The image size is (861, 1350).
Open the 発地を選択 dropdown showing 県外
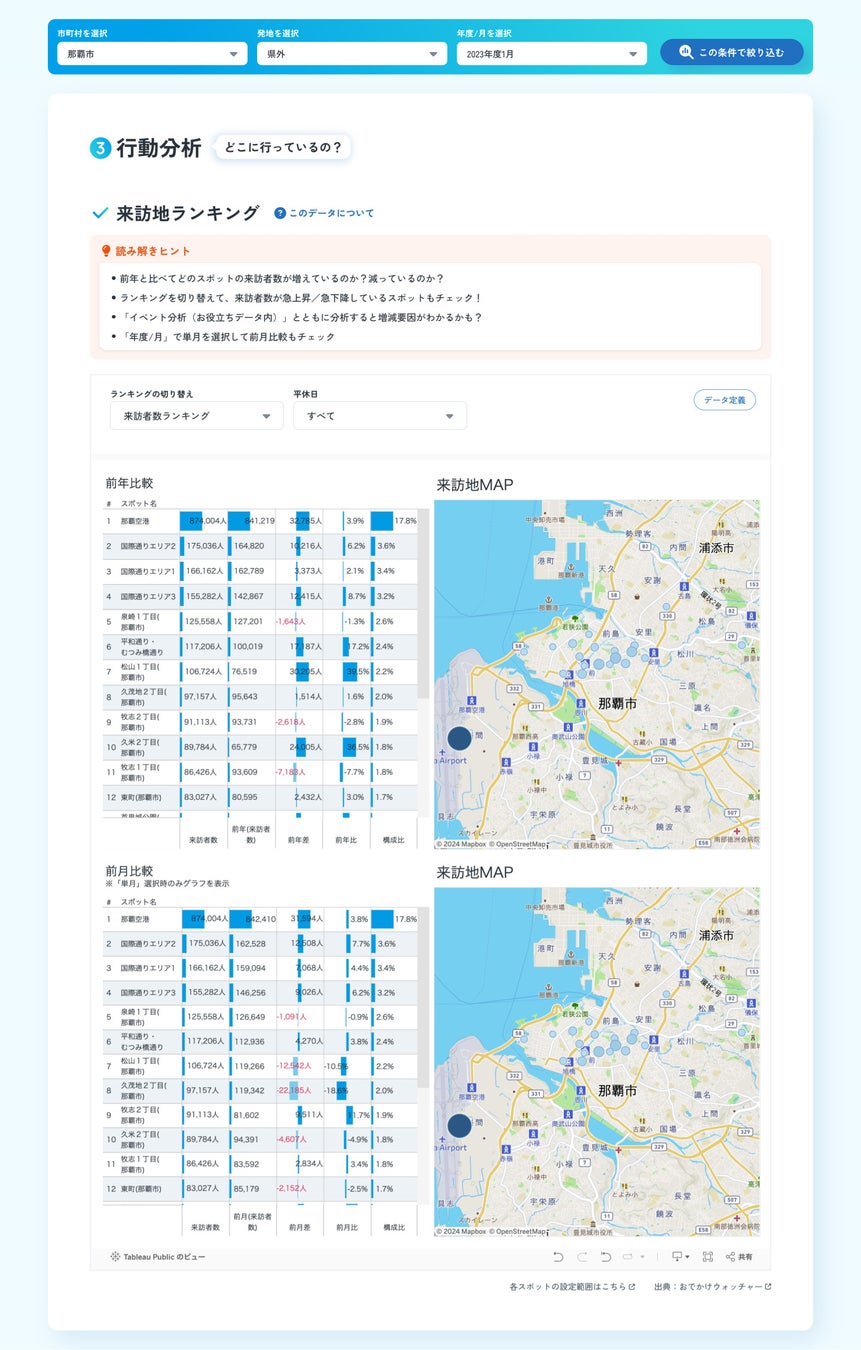[352, 54]
